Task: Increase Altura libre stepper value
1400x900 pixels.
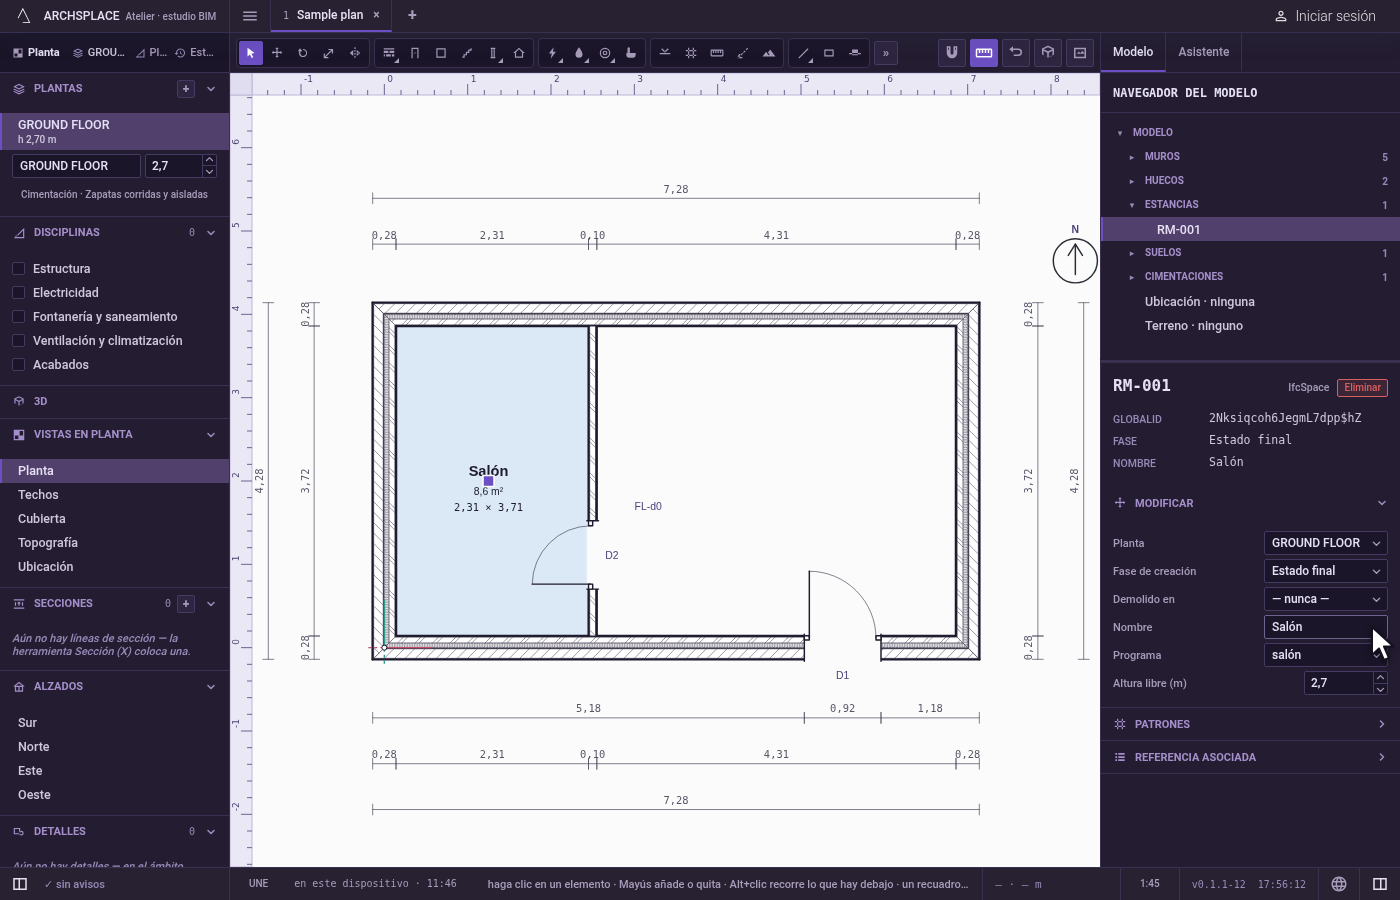Action: [1380, 677]
